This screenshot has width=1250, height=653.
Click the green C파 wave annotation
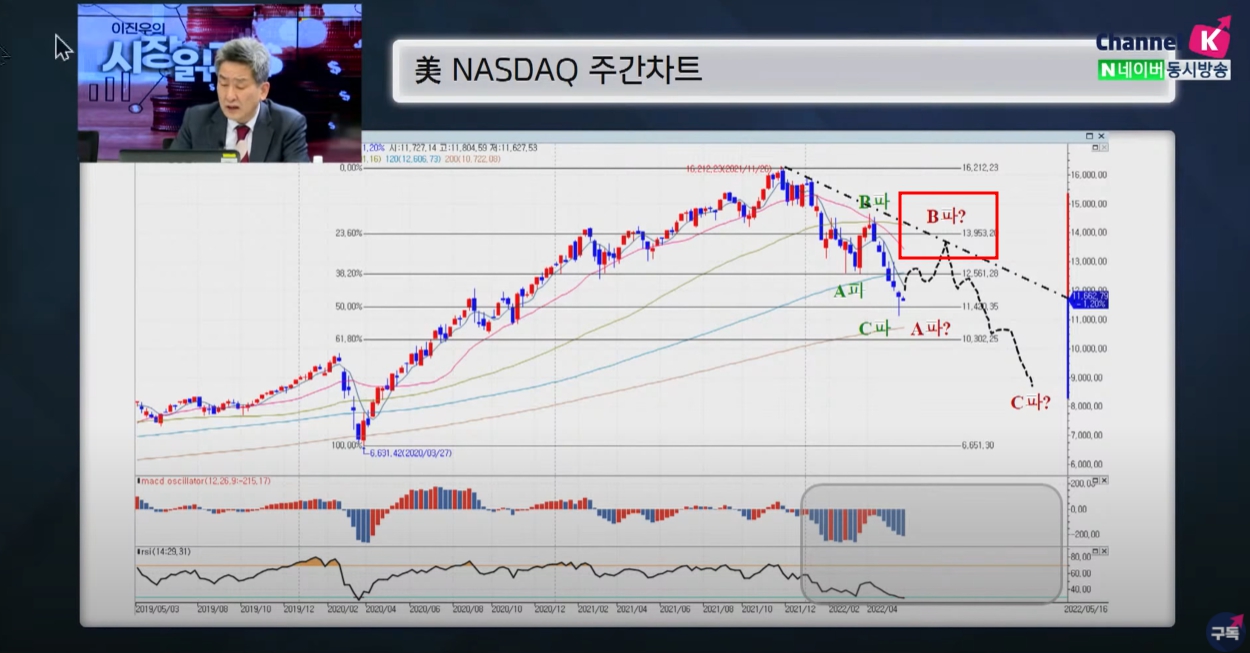[x=874, y=328]
